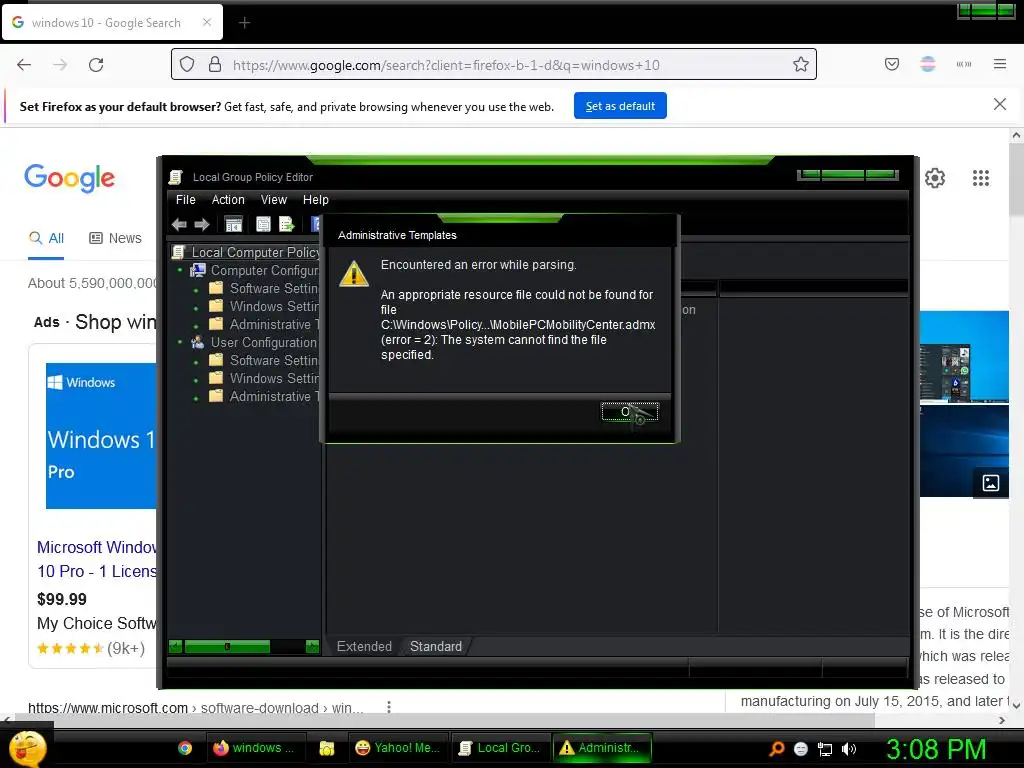Open Chrome from the taskbar
The height and width of the screenshot is (768, 1024).
[x=185, y=748]
